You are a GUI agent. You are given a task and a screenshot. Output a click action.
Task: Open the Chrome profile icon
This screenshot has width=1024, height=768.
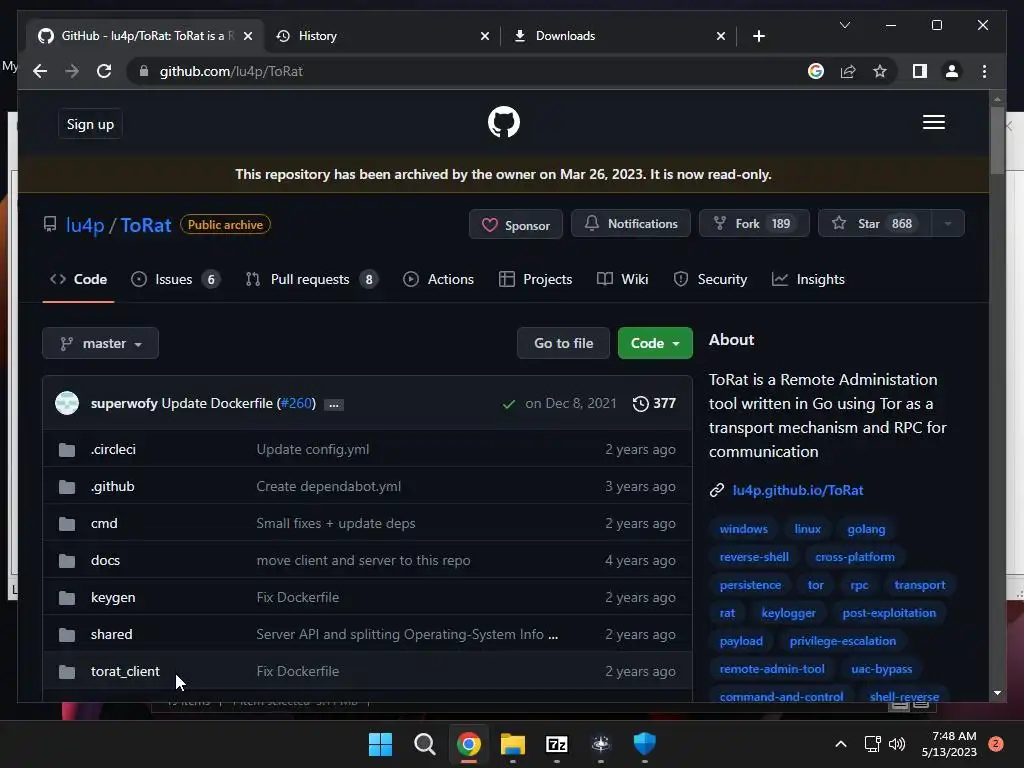click(x=952, y=71)
